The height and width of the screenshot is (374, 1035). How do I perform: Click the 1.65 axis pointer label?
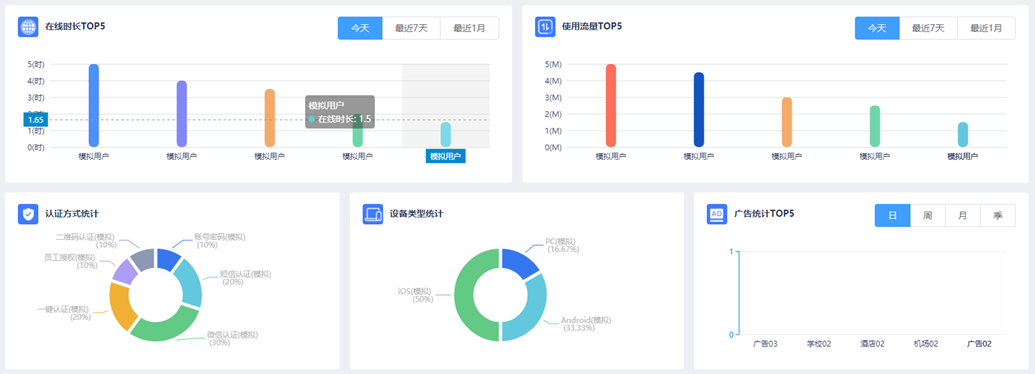[x=36, y=119]
